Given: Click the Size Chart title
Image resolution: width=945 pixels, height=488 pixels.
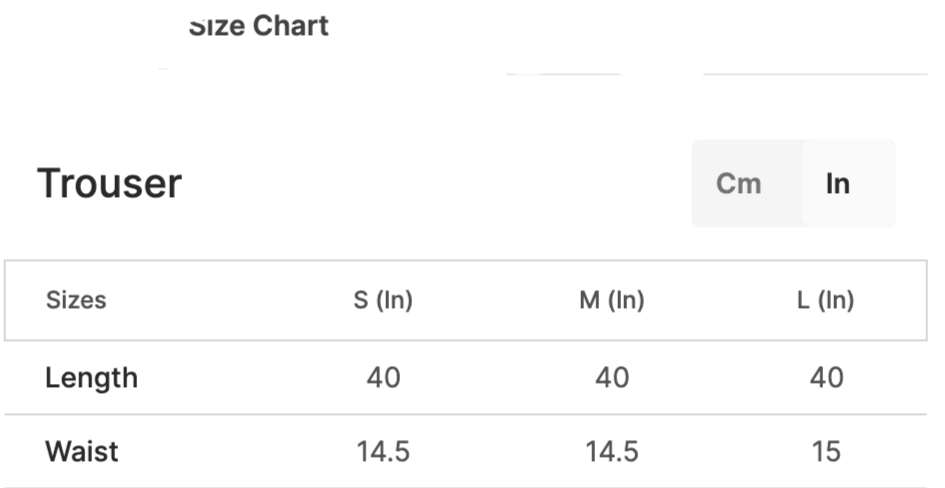Looking at the screenshot, I should pos(258,26).
